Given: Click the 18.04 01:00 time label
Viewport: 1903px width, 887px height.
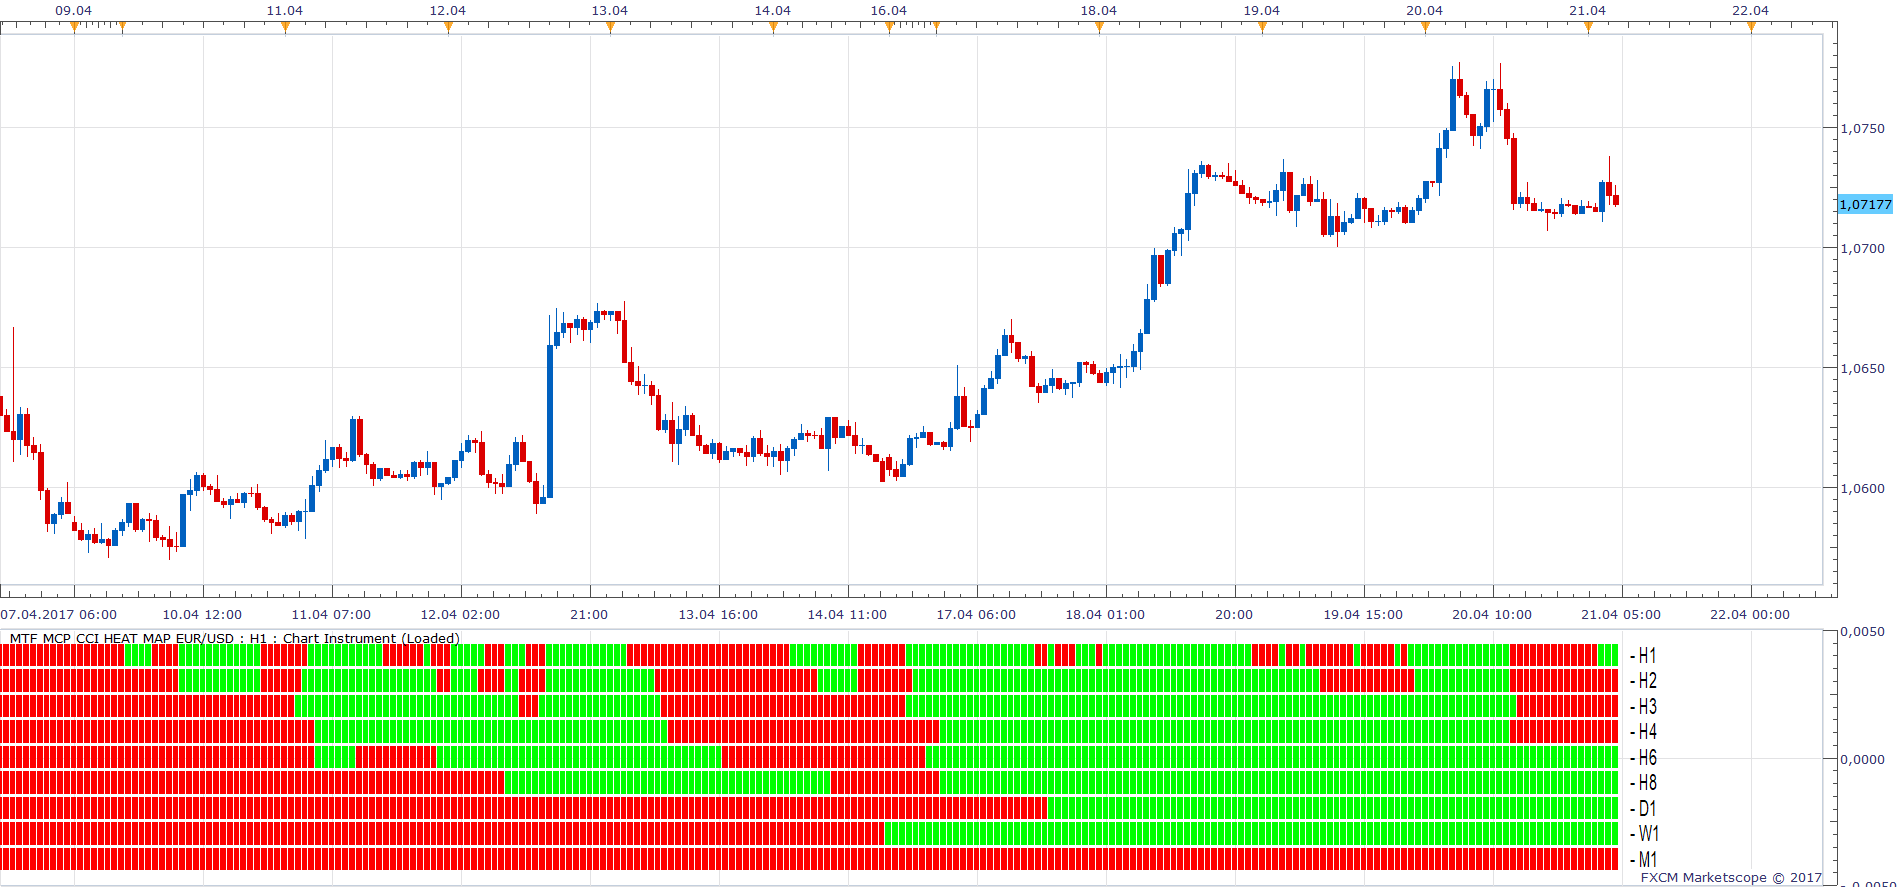Looking at the screenshot, I should pos(1106,614).
